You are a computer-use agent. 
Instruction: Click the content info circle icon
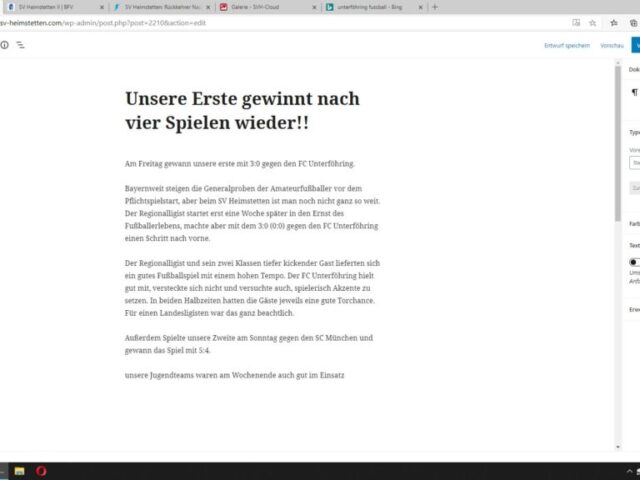[4, 45]
